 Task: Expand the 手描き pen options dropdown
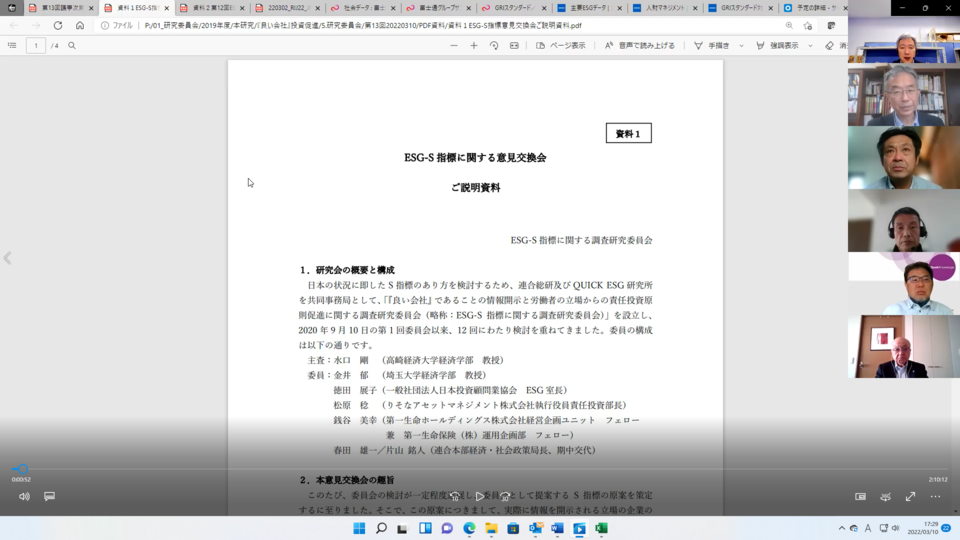coord(741,45)
